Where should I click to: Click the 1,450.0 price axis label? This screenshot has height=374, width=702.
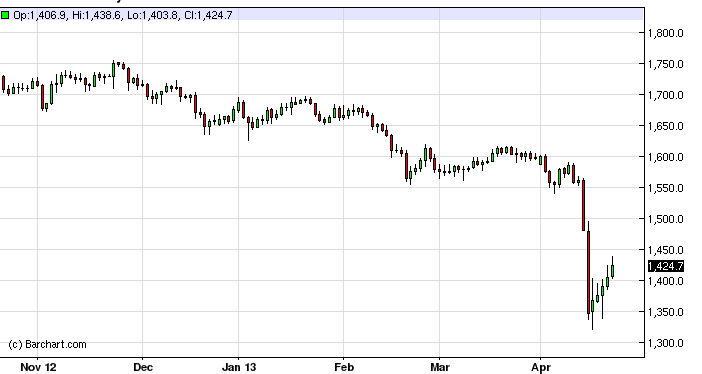(666, 250)
